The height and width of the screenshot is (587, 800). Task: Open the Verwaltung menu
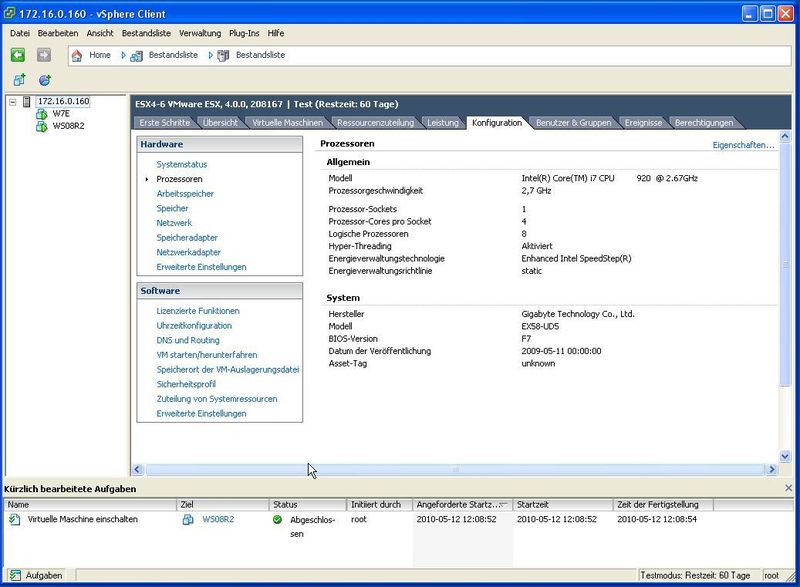tap(200, 33)
